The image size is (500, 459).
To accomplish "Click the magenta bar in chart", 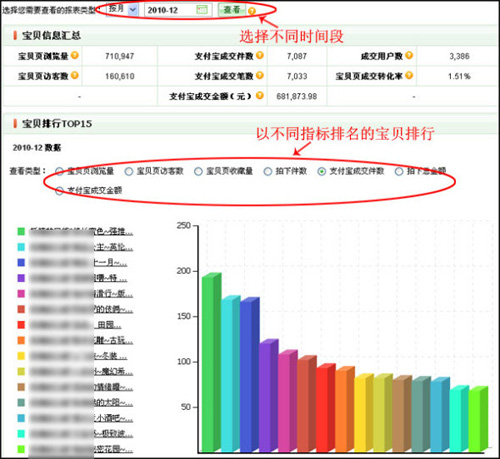I will pos(288,401).
